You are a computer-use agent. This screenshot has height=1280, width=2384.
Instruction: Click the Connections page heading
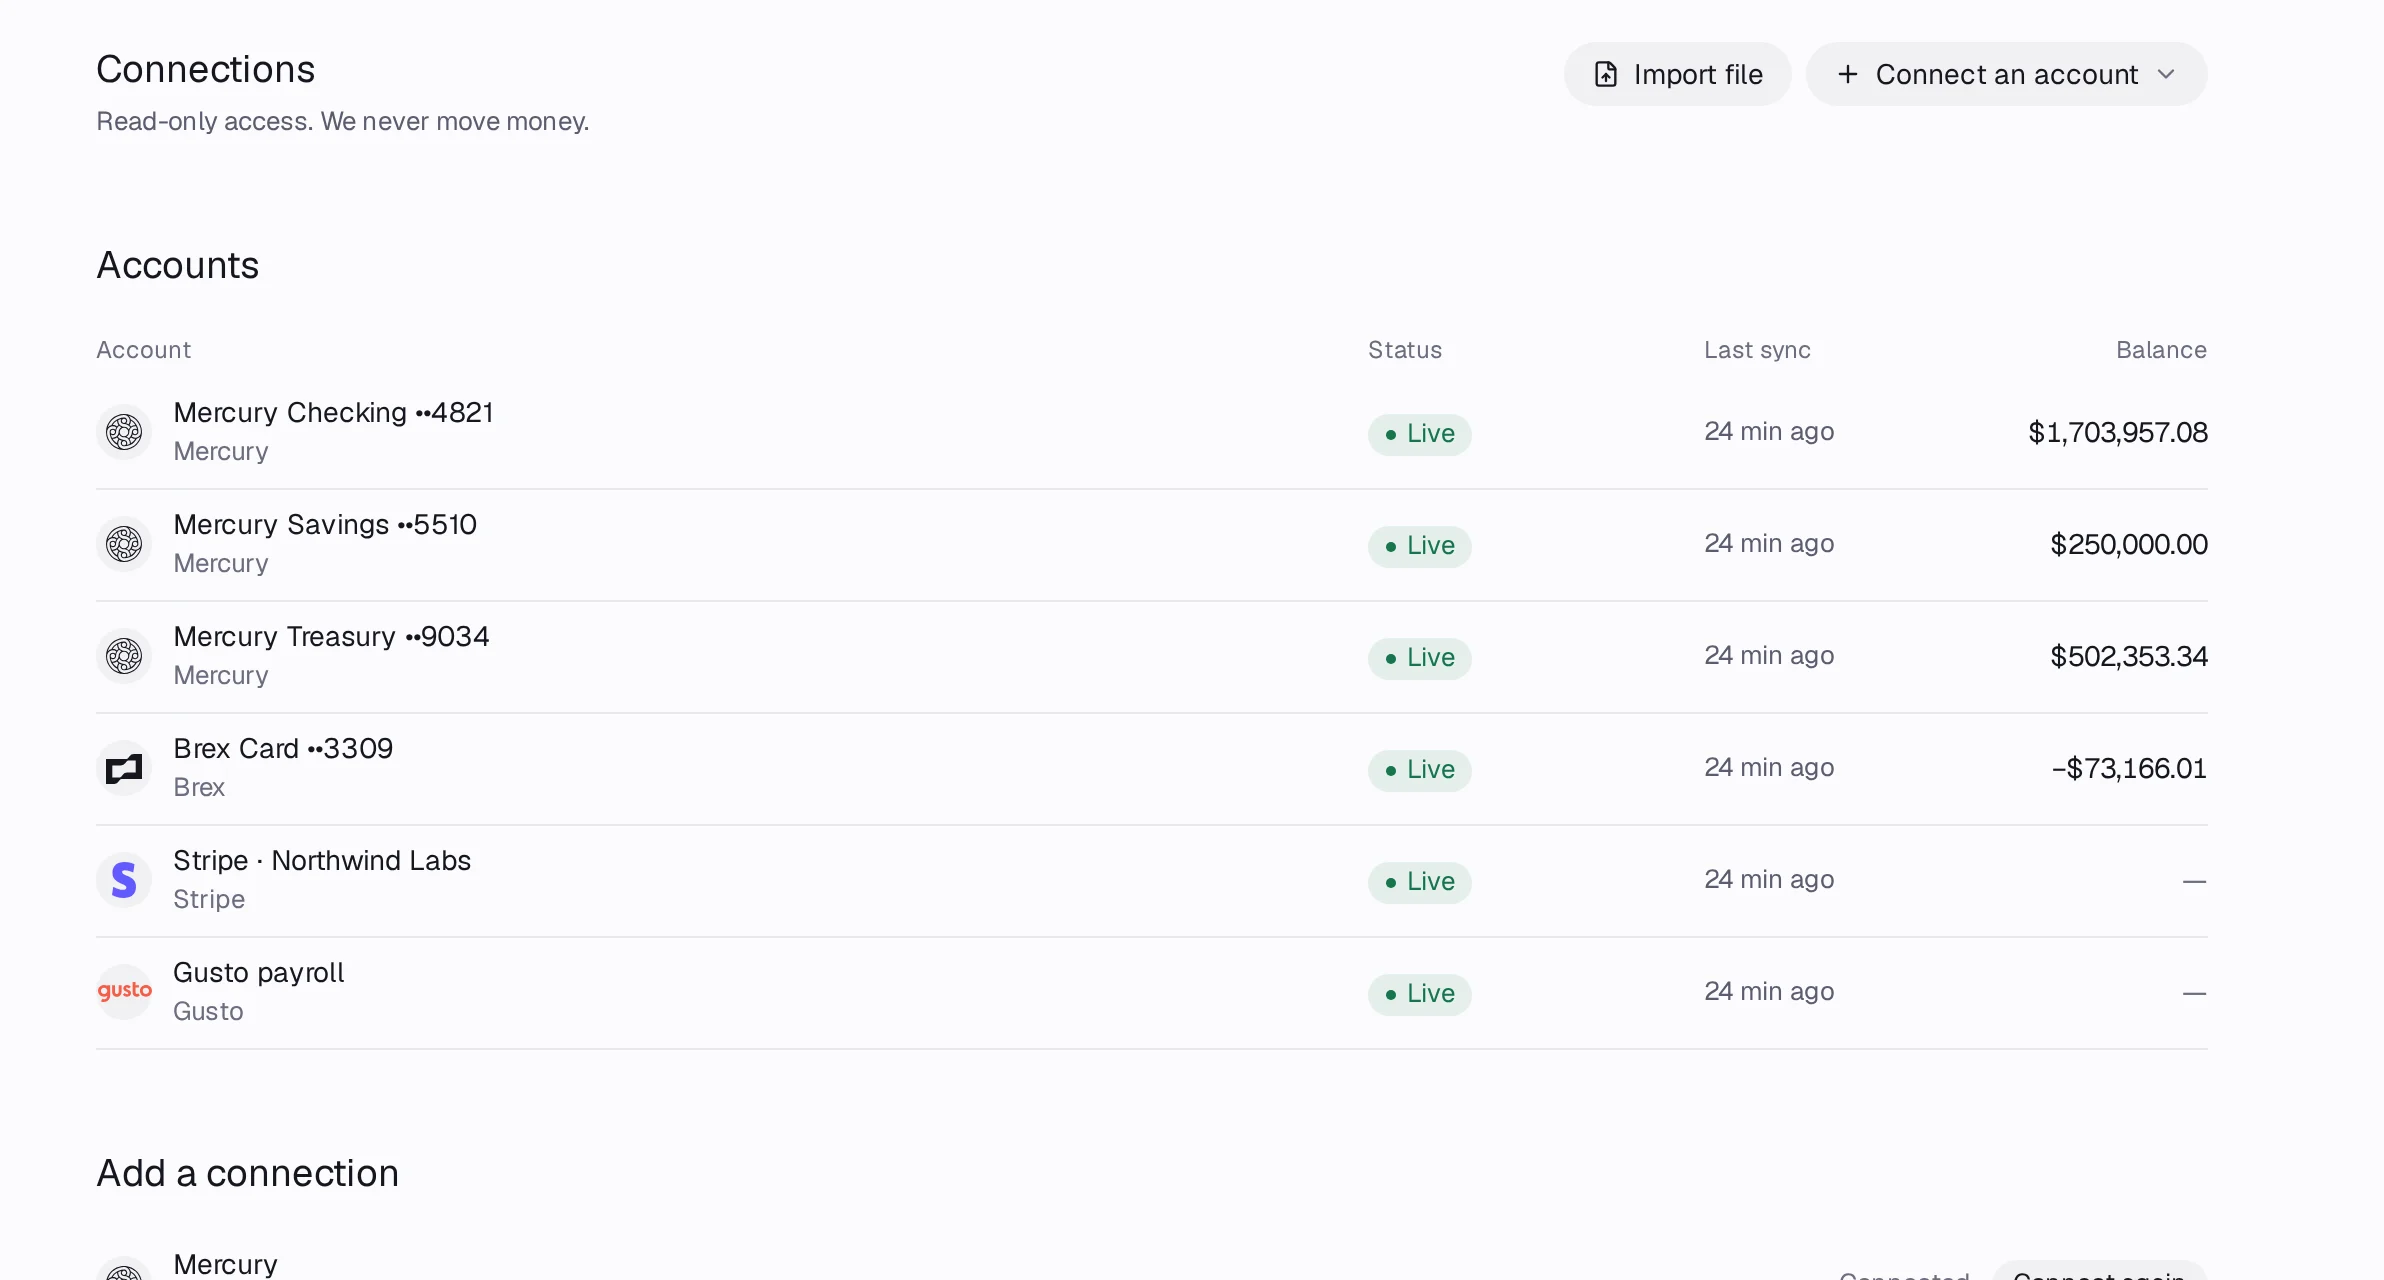point(205,70)
